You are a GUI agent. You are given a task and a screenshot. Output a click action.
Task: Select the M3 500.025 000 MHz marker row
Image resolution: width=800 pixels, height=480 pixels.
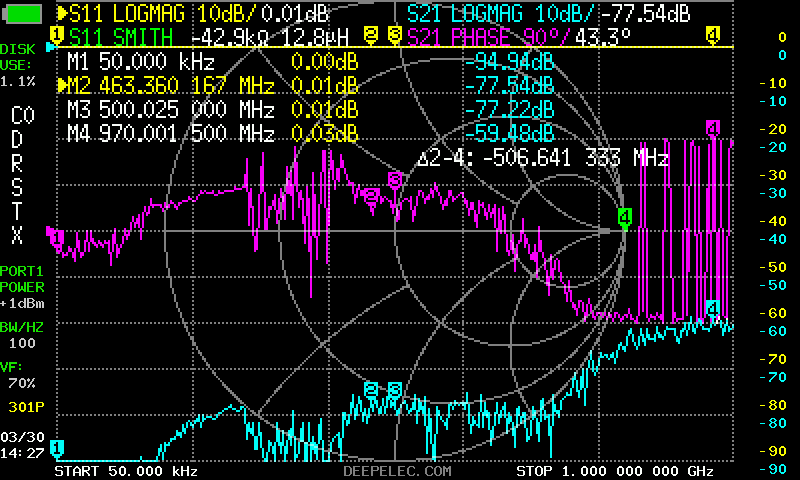(x=310, y=110)
